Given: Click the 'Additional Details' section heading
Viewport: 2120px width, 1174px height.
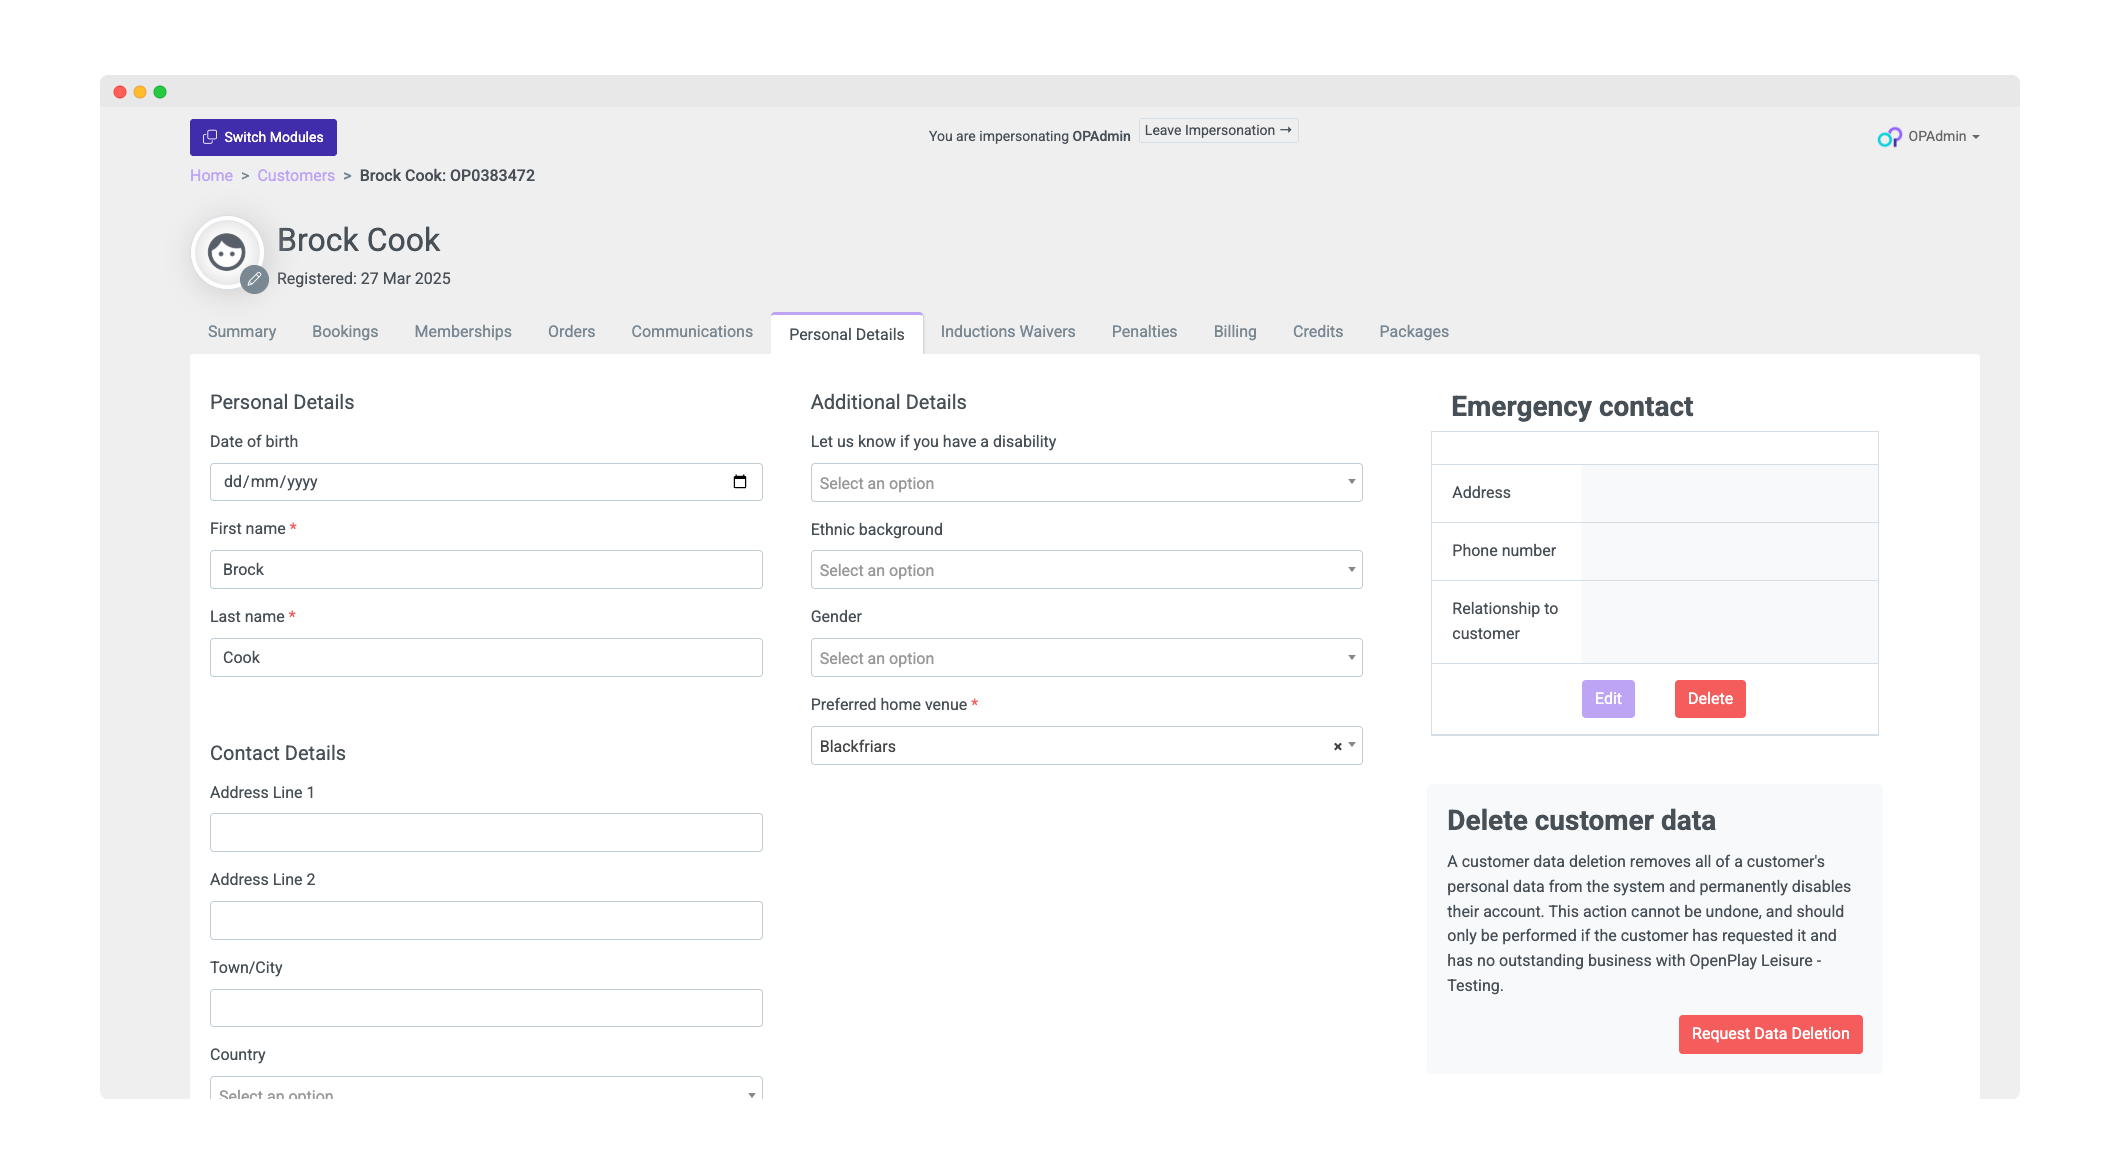Looking at the screenshot, I should pyautogui.click(x=888, y=403).
